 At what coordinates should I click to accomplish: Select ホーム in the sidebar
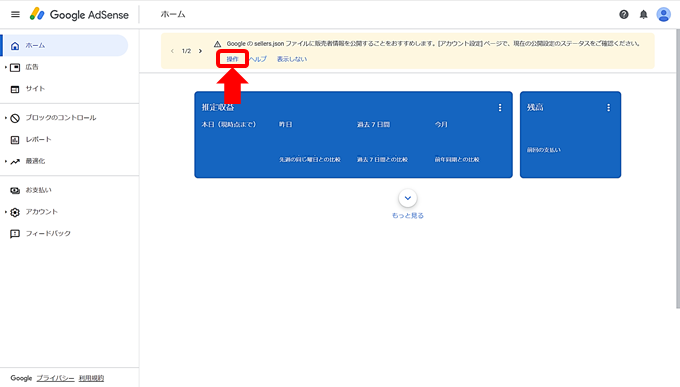[64, 46]
